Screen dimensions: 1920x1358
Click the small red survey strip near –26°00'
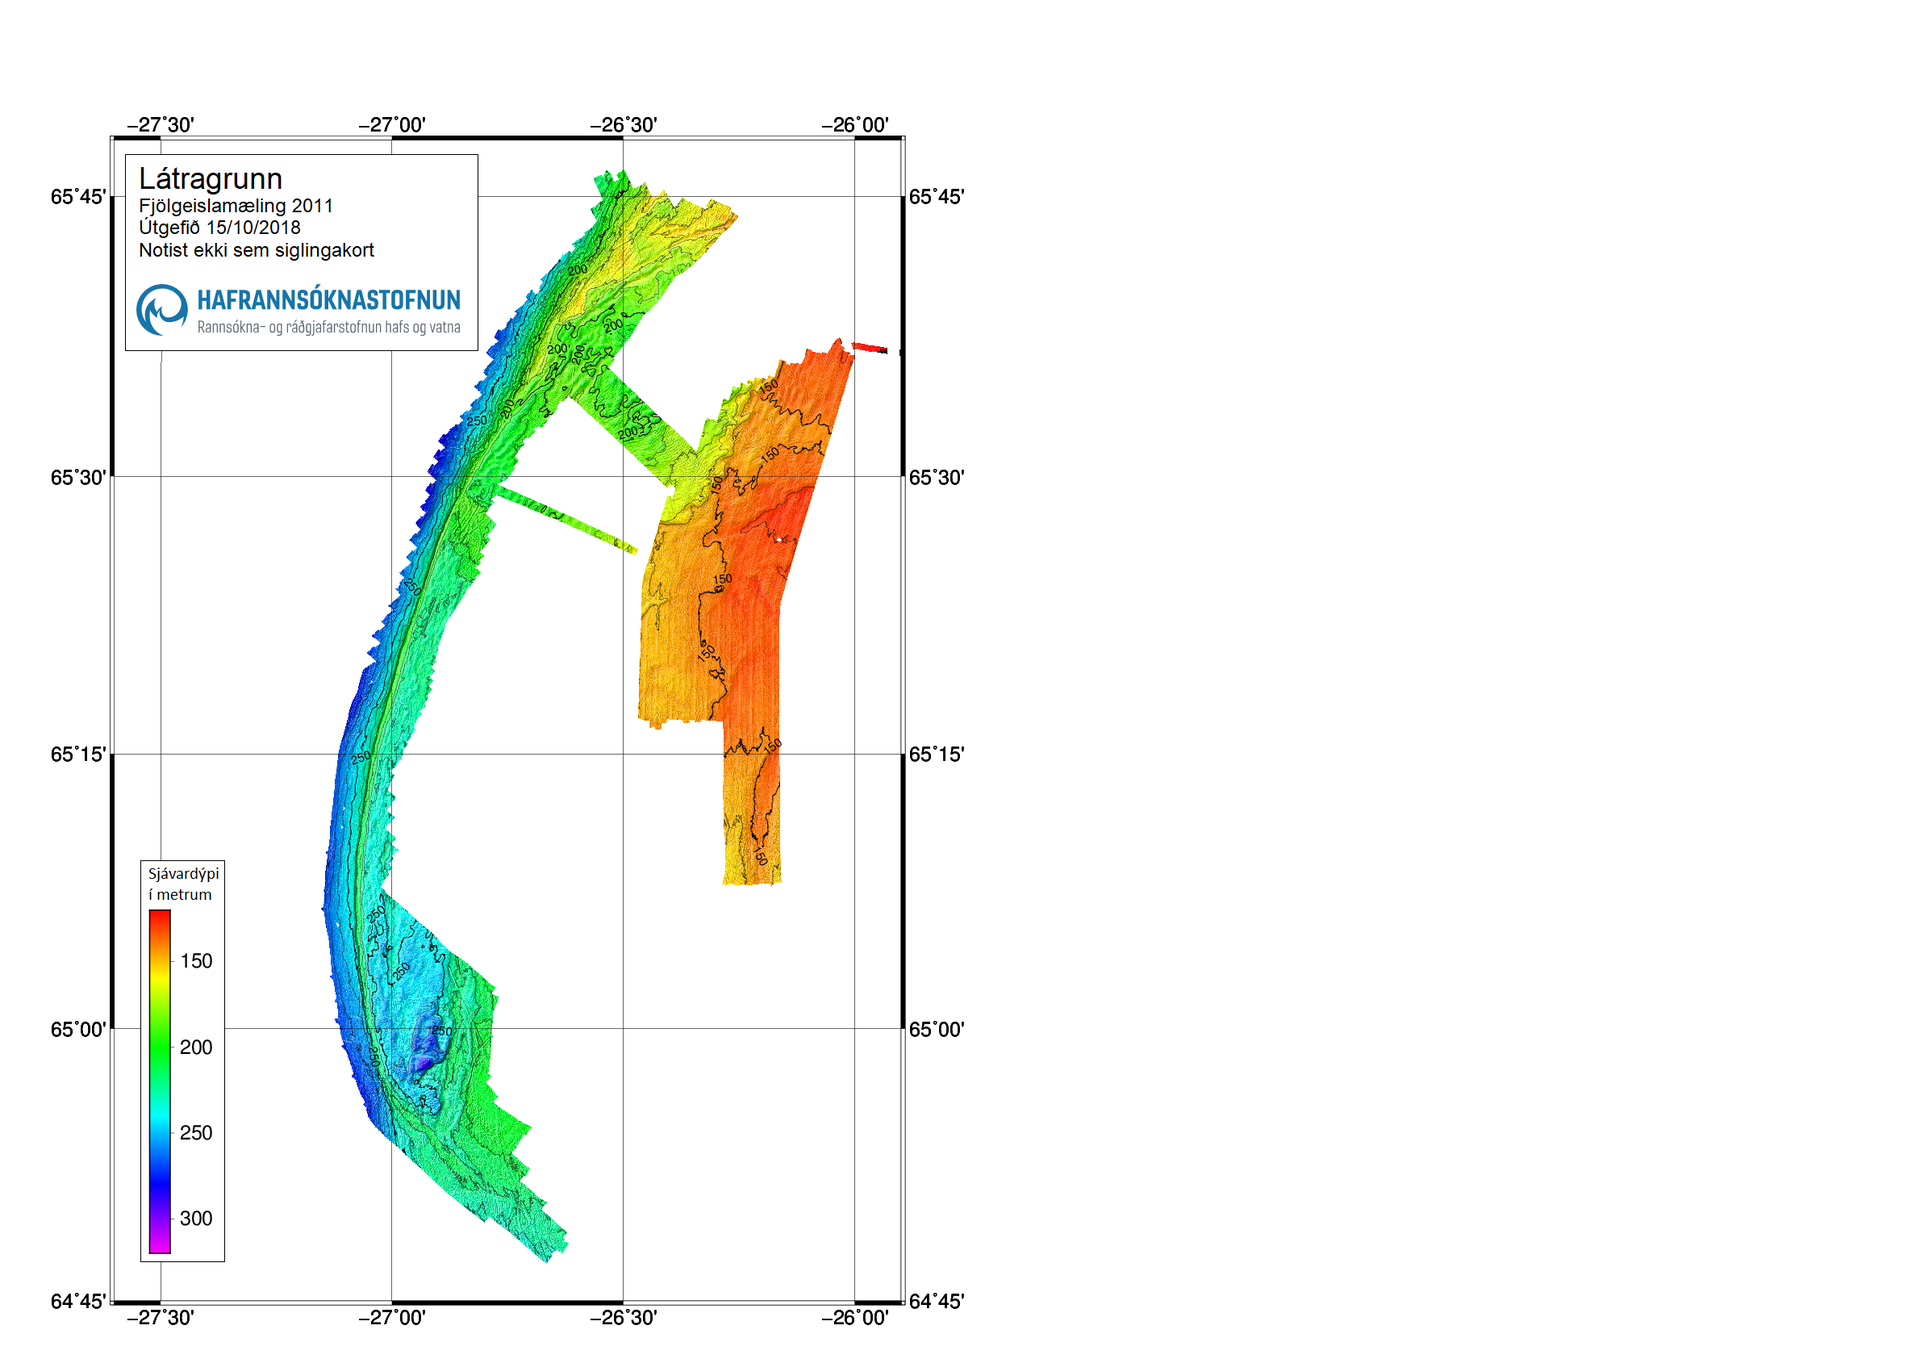pyautogui.click(x=869, y=348)
